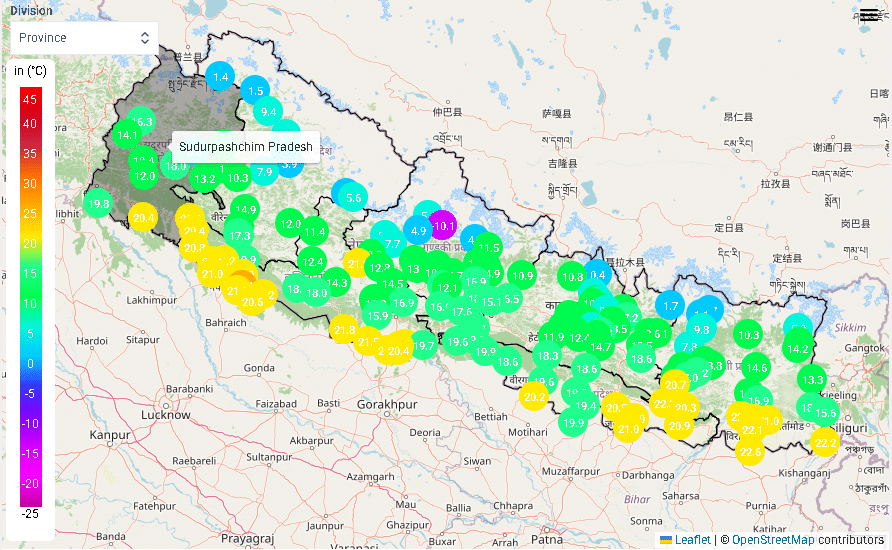Click the 14.3 station marker
892x550 pixels.
[x=336, y=282]
